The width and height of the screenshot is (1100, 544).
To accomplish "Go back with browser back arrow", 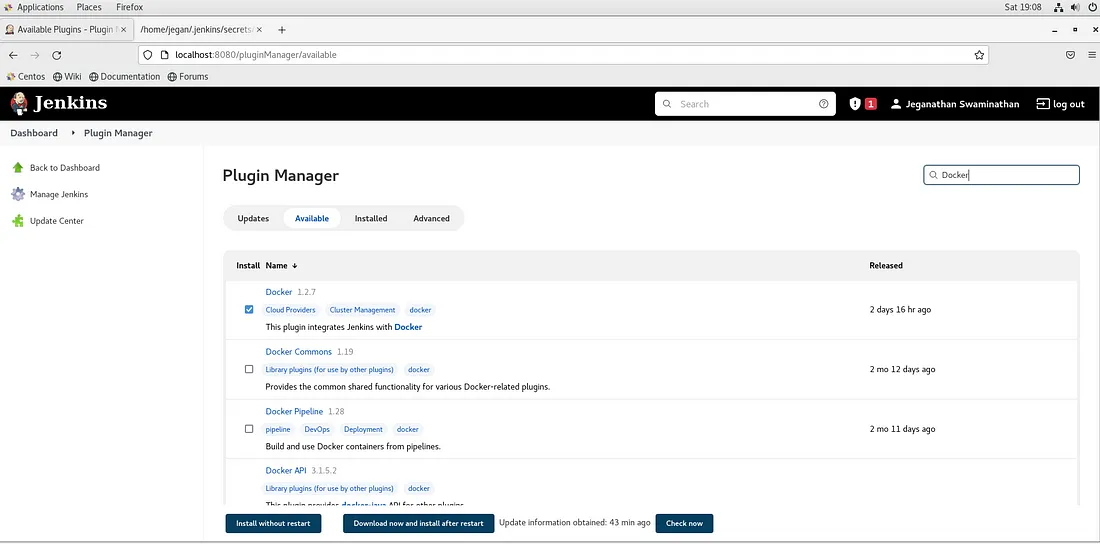I will coord(13,55).
